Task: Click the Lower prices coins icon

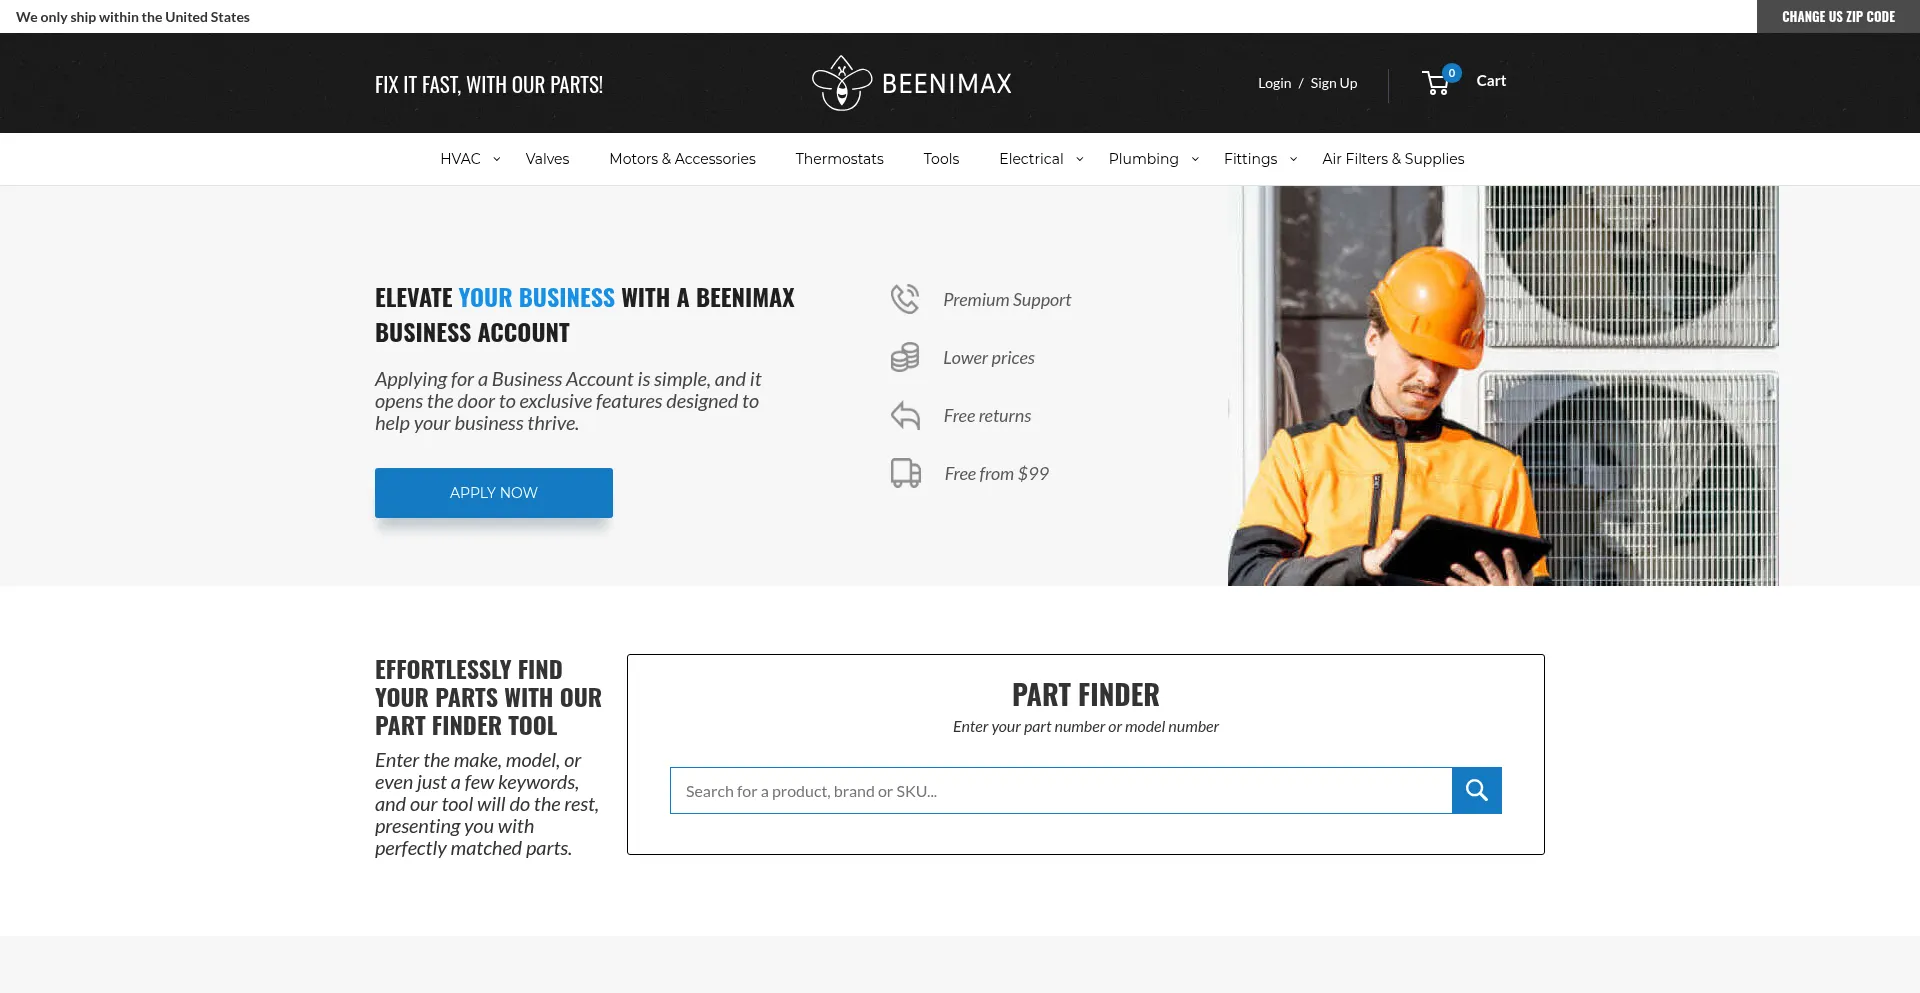Action: (905, 357)
